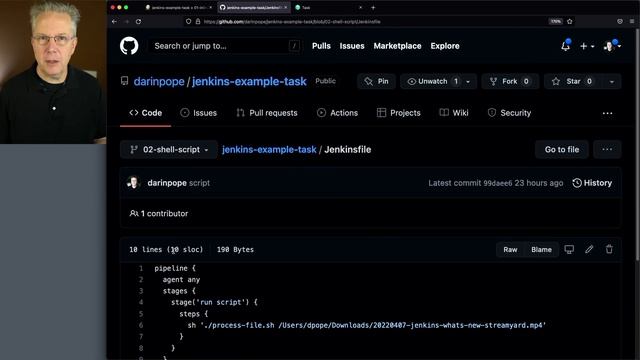Switch to the first browser tab
Viewport: 640px width, 360px height.
pos(178,7)
